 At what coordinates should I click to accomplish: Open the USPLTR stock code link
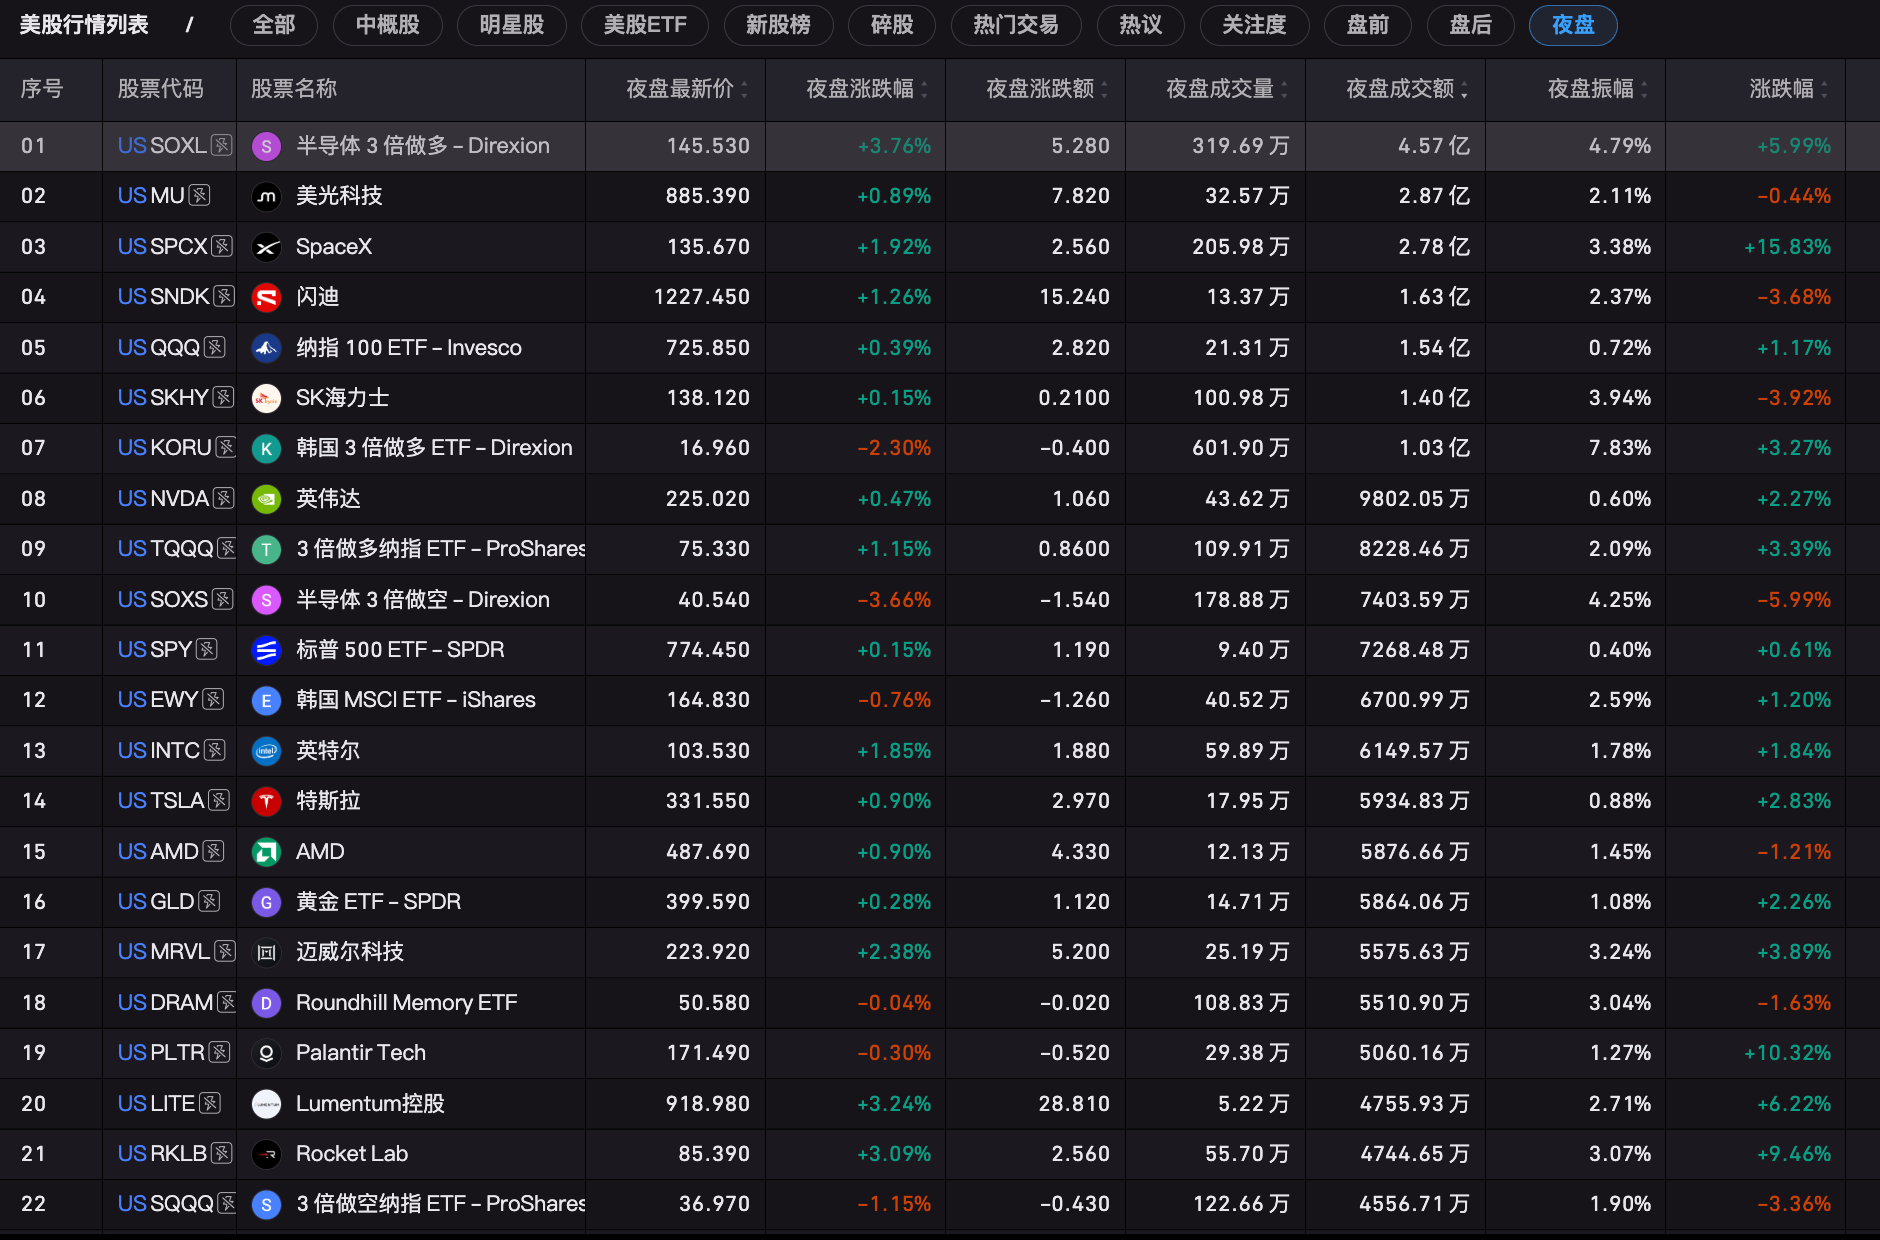tap(161, 1053)
